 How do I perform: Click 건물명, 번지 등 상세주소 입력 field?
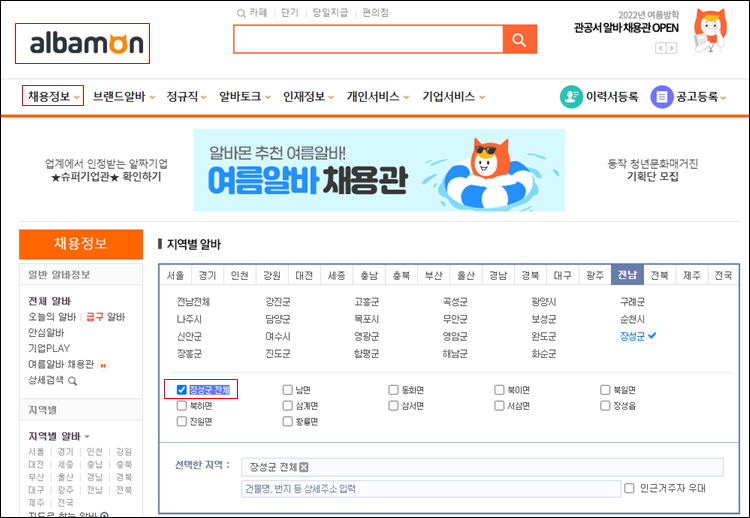(x=431, y=489)
